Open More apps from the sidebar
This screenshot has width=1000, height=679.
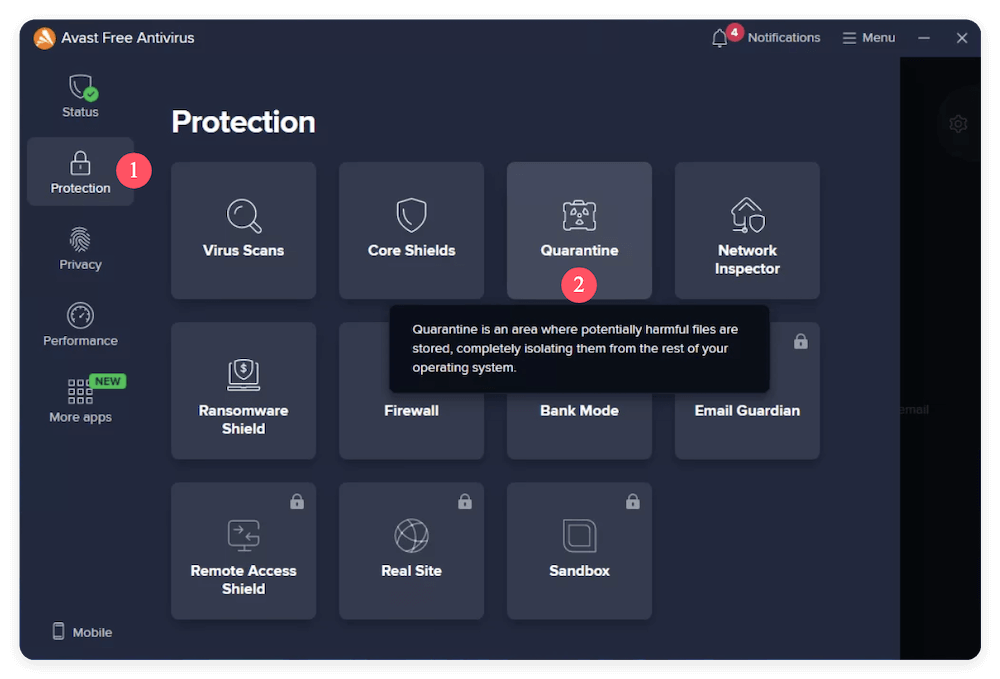tap(80, 400)
